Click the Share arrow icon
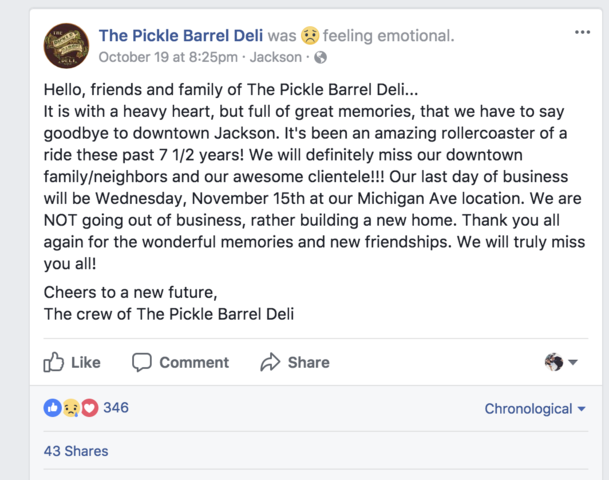The image size is (609, 480). [270, 362]
